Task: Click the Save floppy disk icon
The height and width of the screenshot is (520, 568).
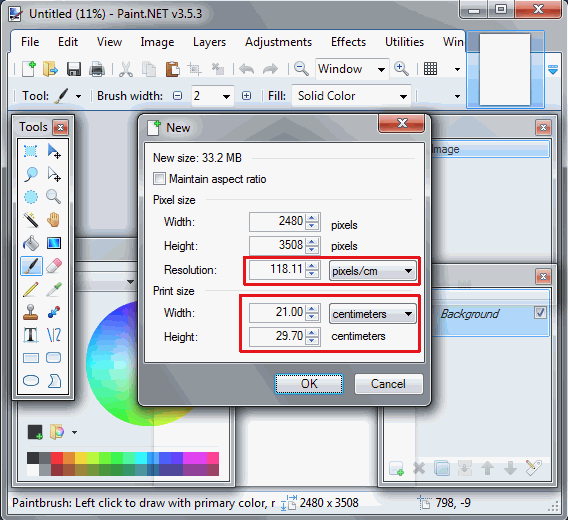Action: [x=74, y=69]
